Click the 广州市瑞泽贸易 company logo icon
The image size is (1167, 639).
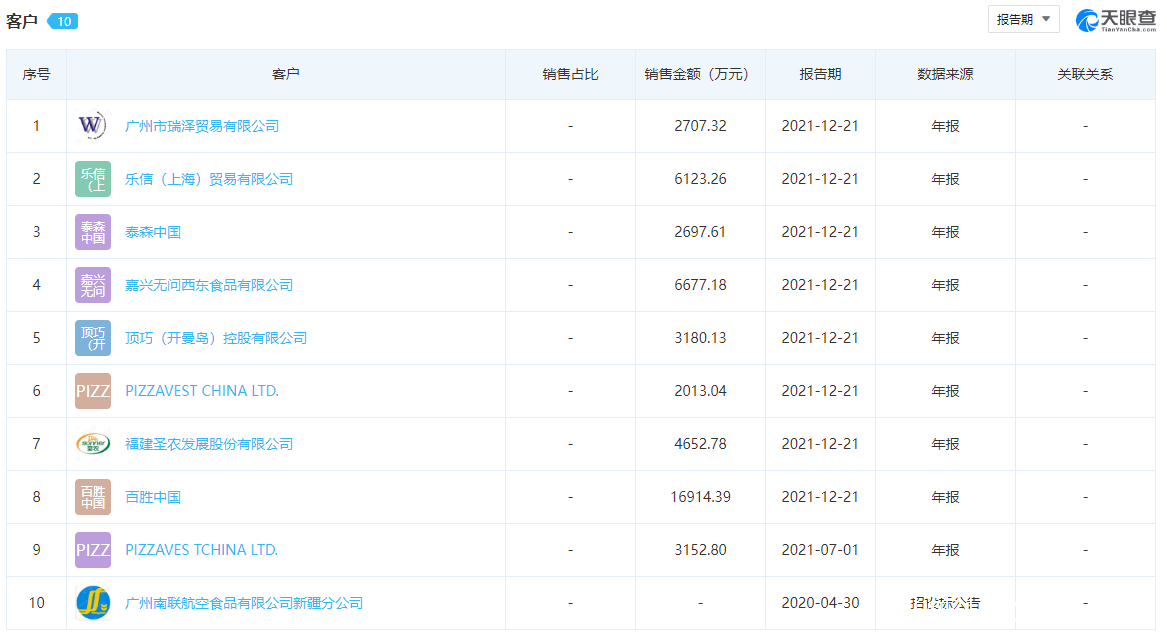[93, 126]
